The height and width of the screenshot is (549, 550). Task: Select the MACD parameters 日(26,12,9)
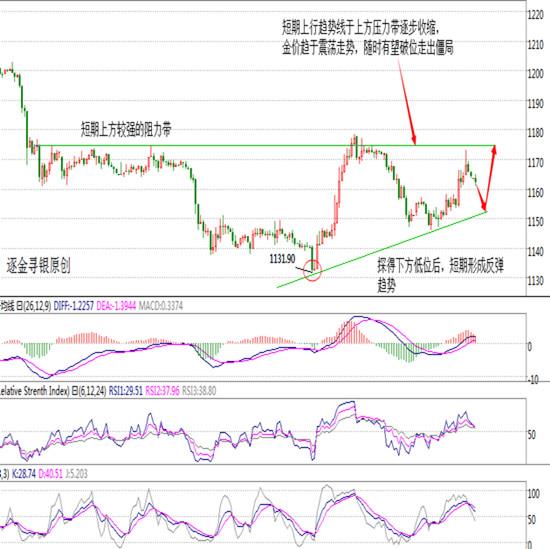34,306
